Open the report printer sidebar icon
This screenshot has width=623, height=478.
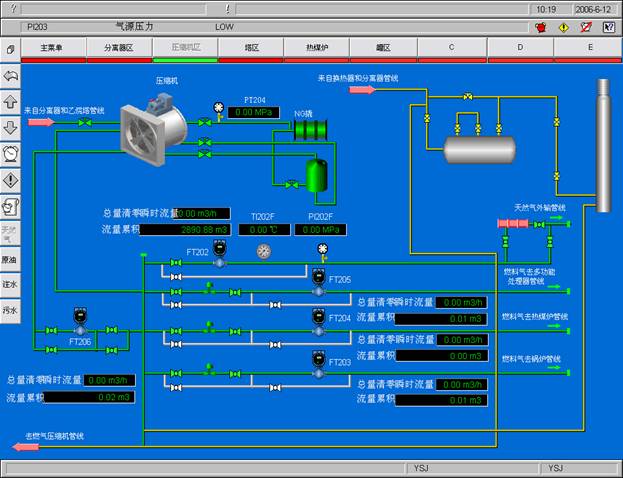[10, 207]
